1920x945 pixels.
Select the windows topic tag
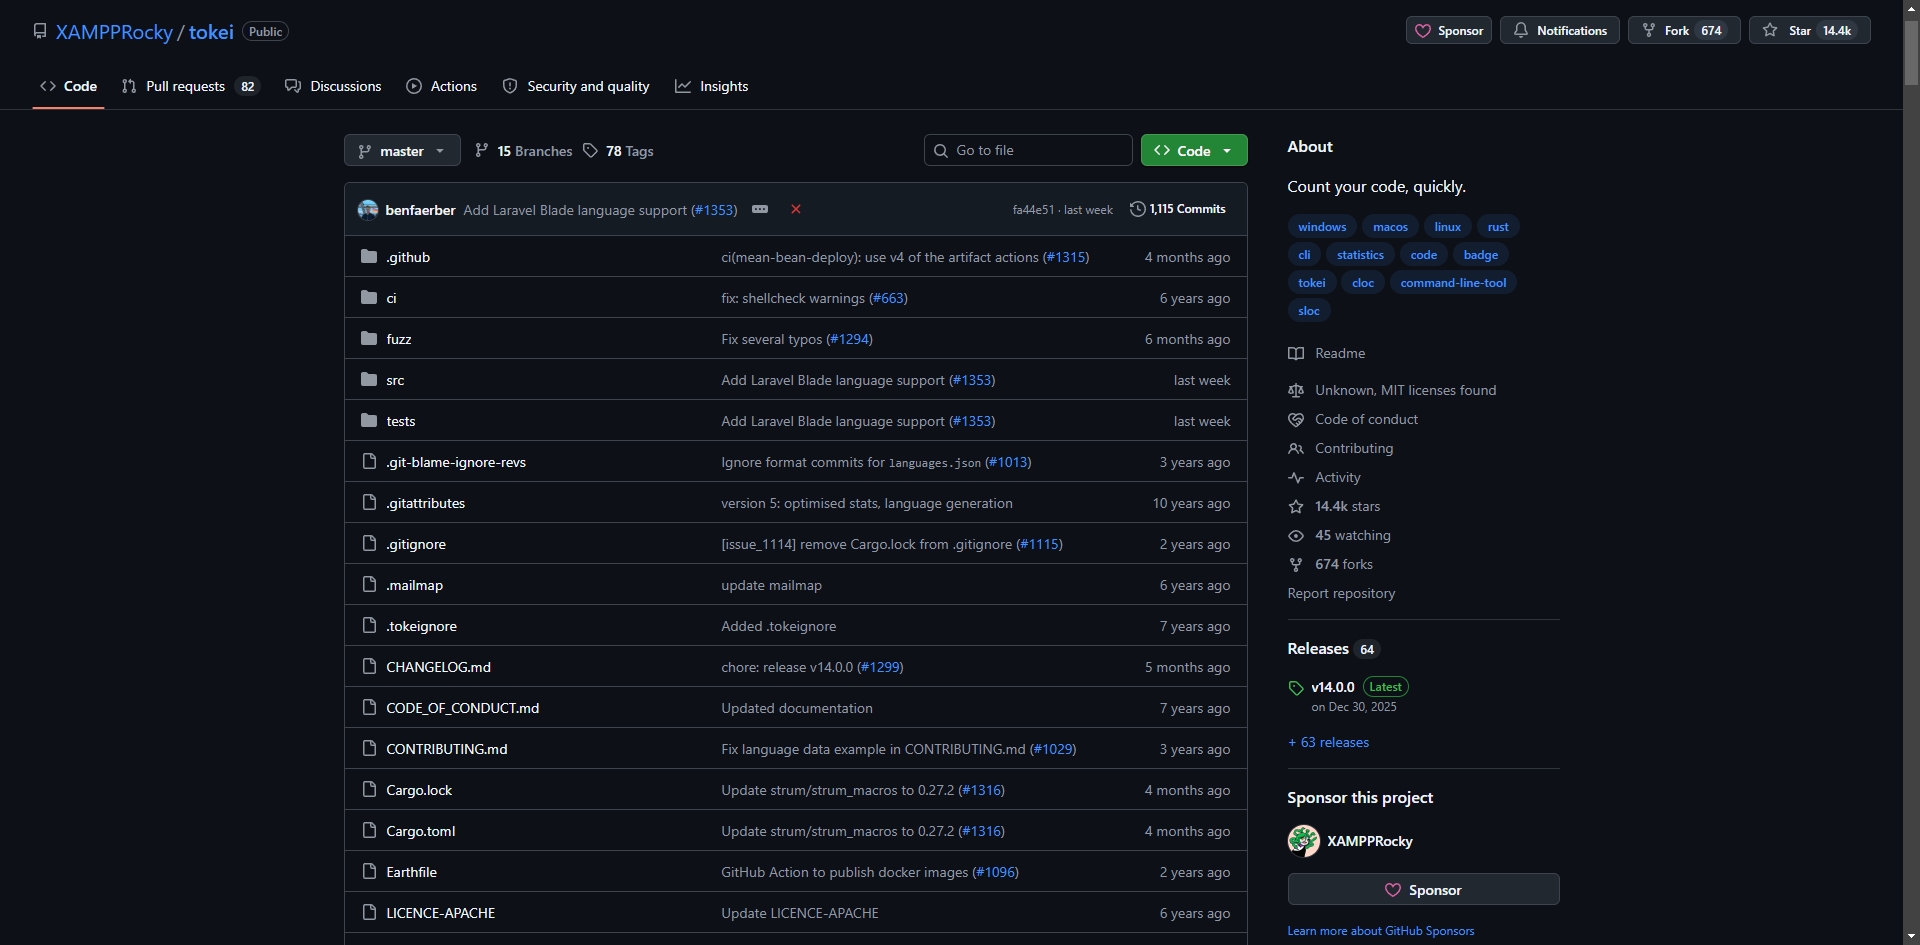pyautogui.click(x=1322, y=227)
